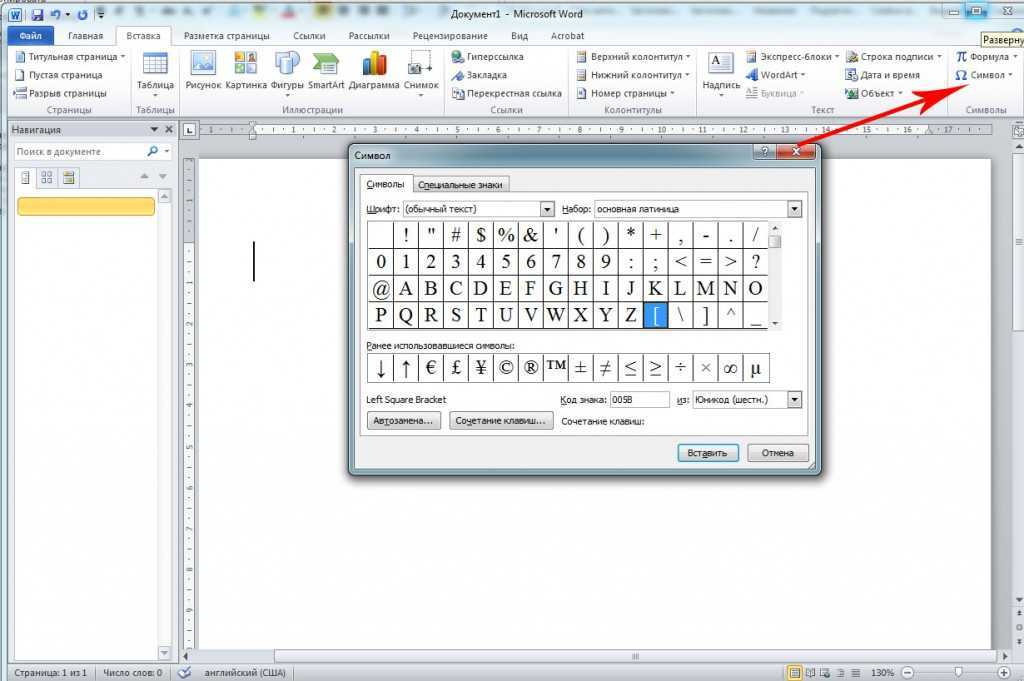
Task: Open the Экспресс-блоки quick parts menu
Action: [x=793, y=57]
